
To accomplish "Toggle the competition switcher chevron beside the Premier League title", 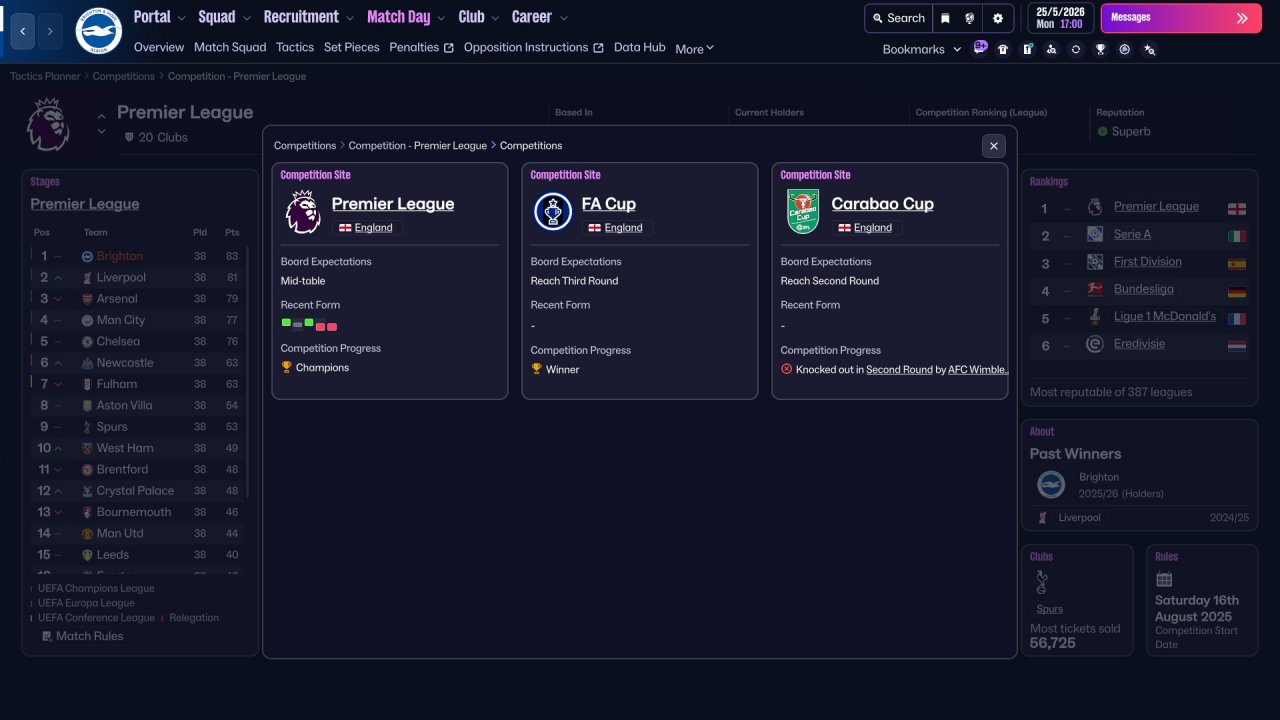I will click(101, 125).
